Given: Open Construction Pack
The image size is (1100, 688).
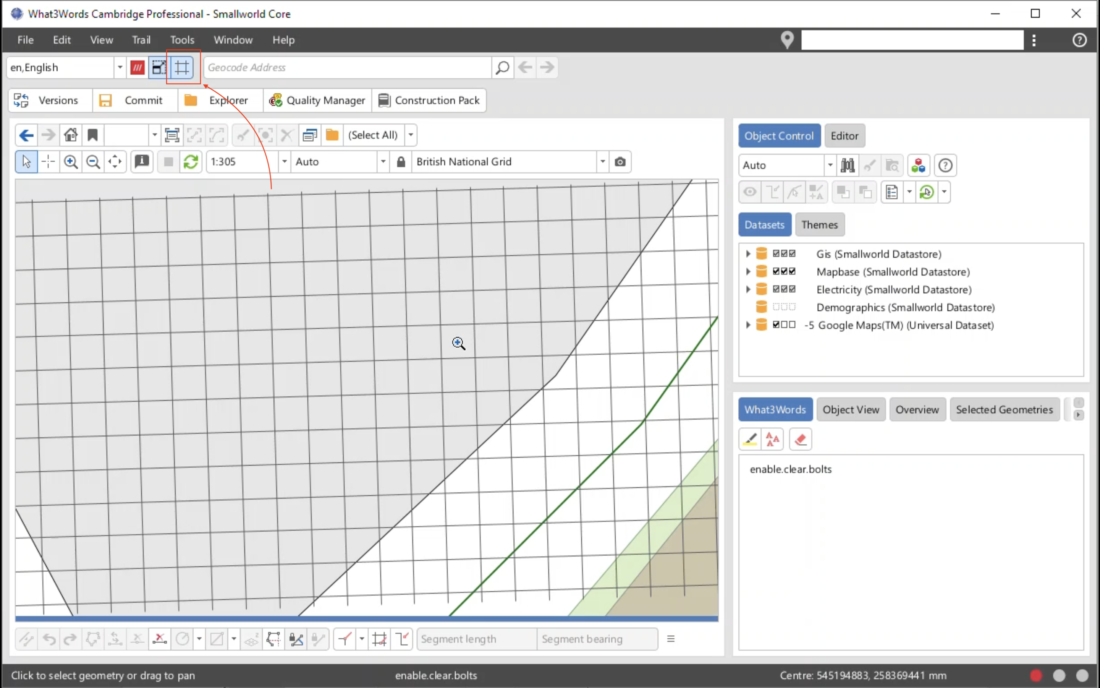Looking at the screenshot, I should [429, 100].
